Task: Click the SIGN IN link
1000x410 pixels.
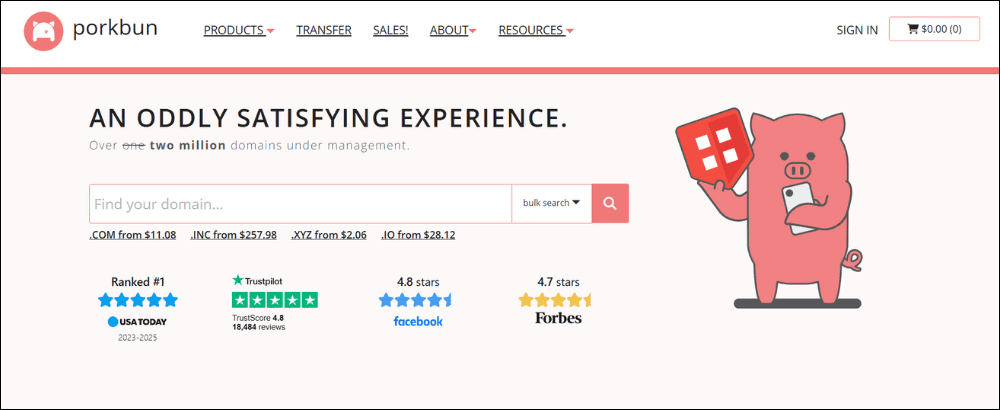Action: coord(857,30)
